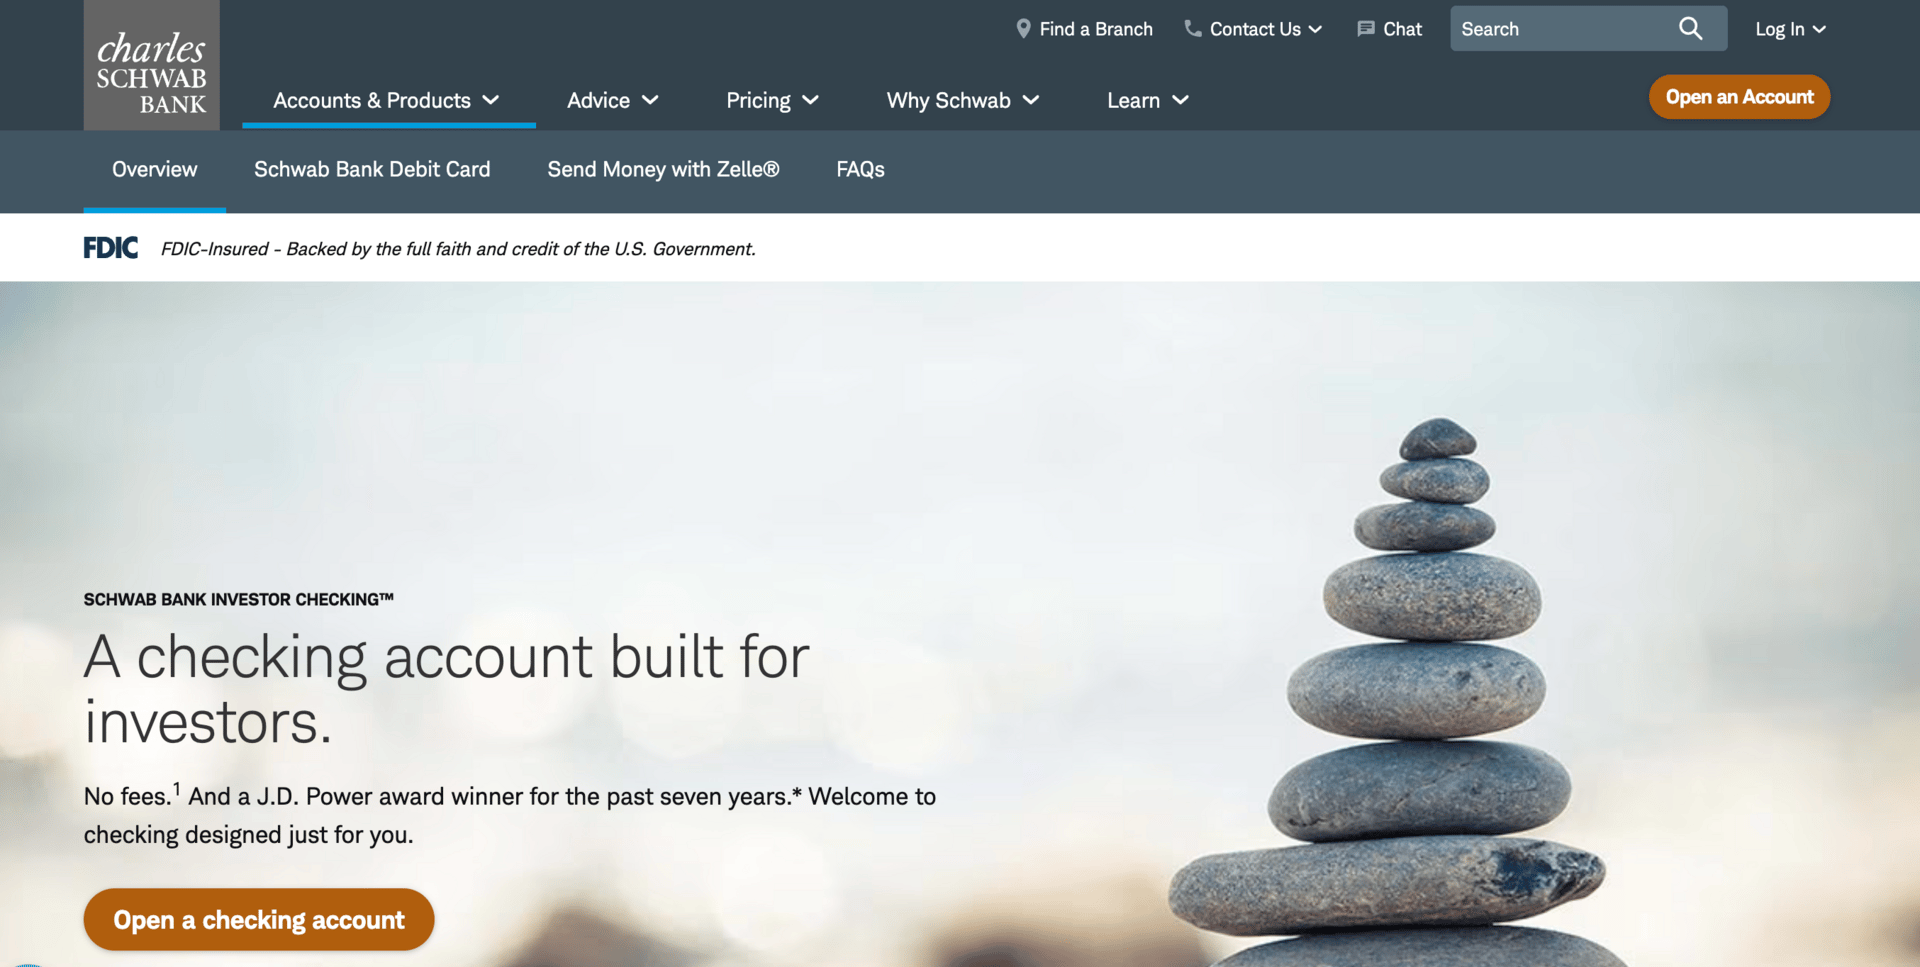The width and height of the screenshot is (1920, 967).
Task: Open the Log In dropdown
Action: pyautogui.click(x=1791, y=29)
